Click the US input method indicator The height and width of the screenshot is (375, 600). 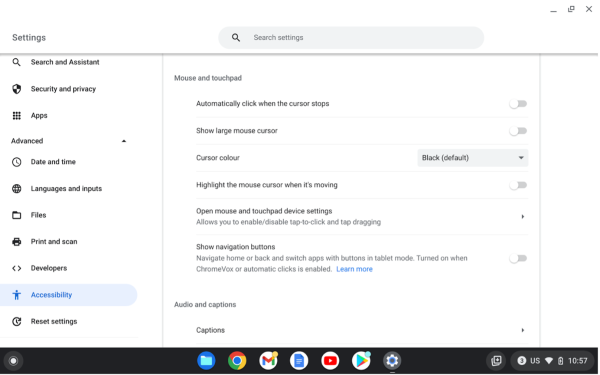[535, 361]
